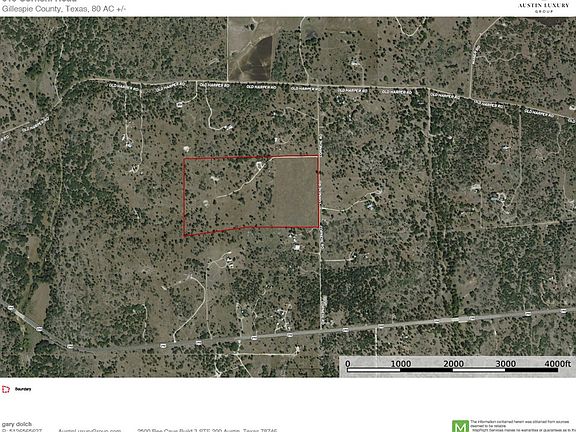576x432 pixels.
Task: Click the Old Harper Rd label below the pond
Action: click(261, 87)
